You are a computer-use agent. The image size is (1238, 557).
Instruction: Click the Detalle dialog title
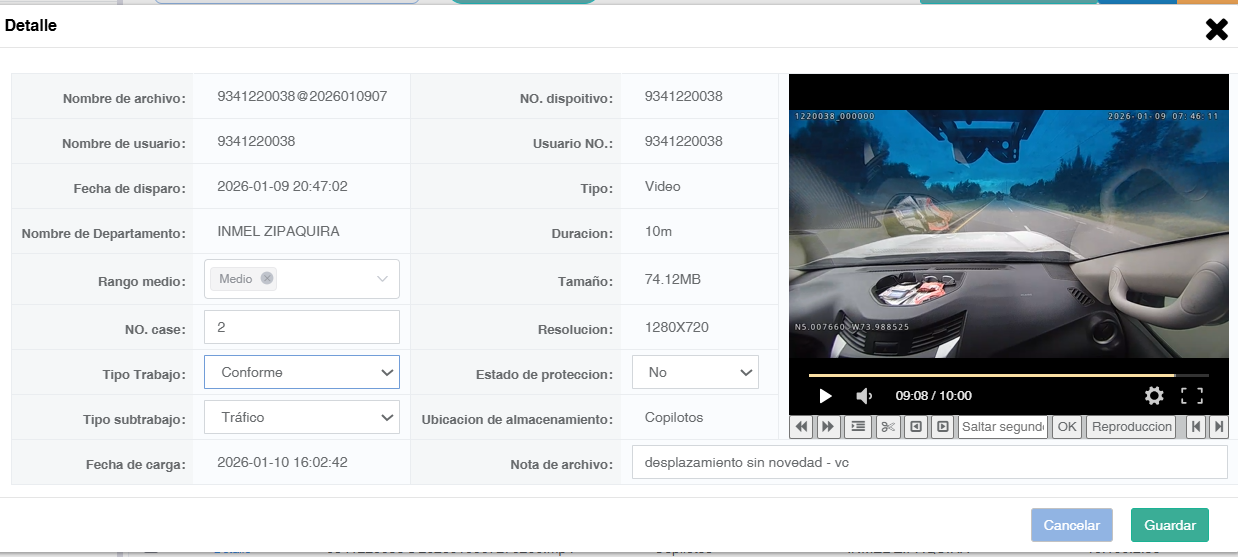coord(31,26)
